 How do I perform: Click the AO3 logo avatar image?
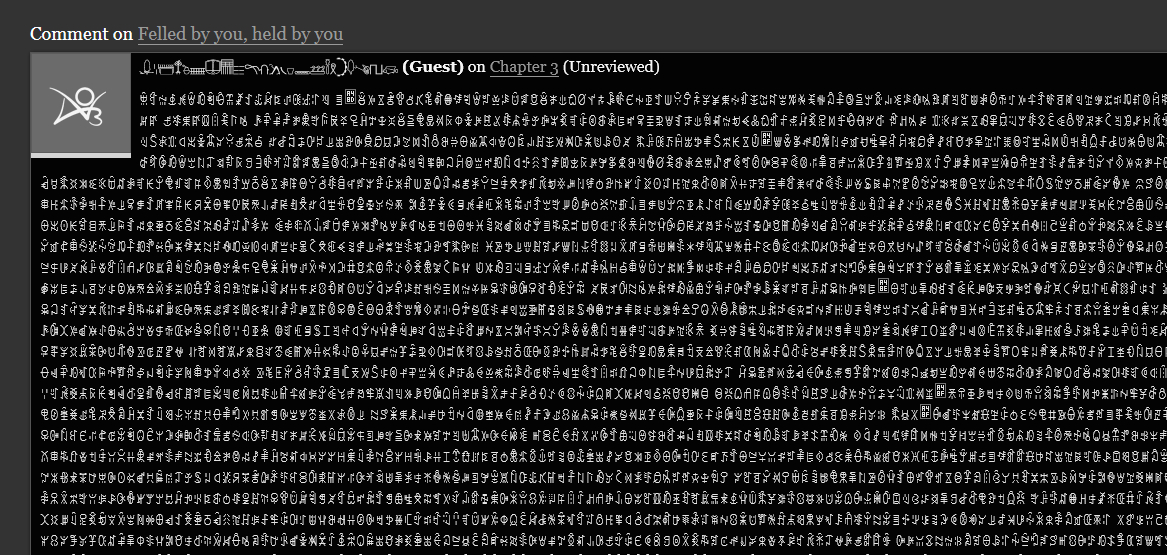pos(81,103)
